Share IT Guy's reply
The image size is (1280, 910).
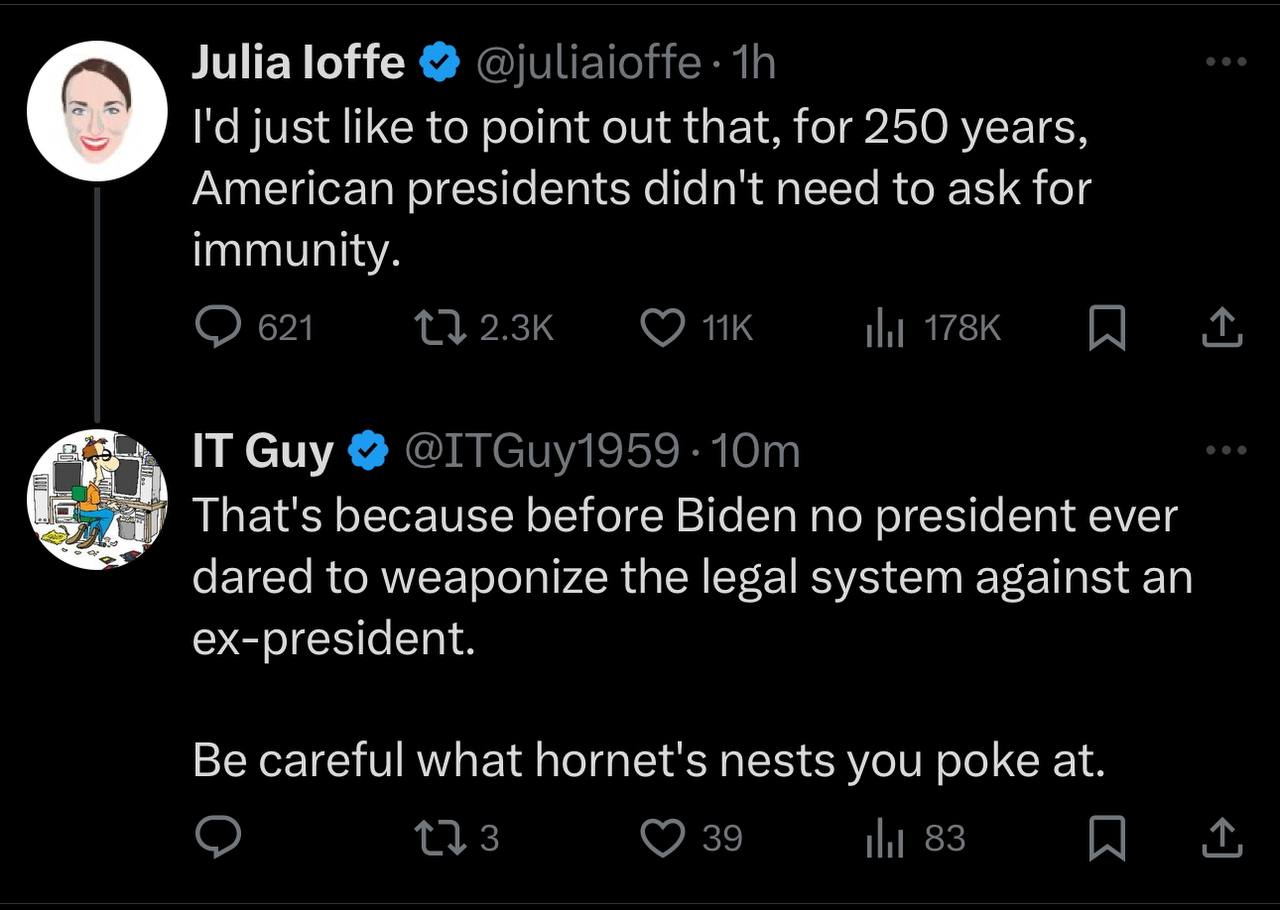[1220, 837]
